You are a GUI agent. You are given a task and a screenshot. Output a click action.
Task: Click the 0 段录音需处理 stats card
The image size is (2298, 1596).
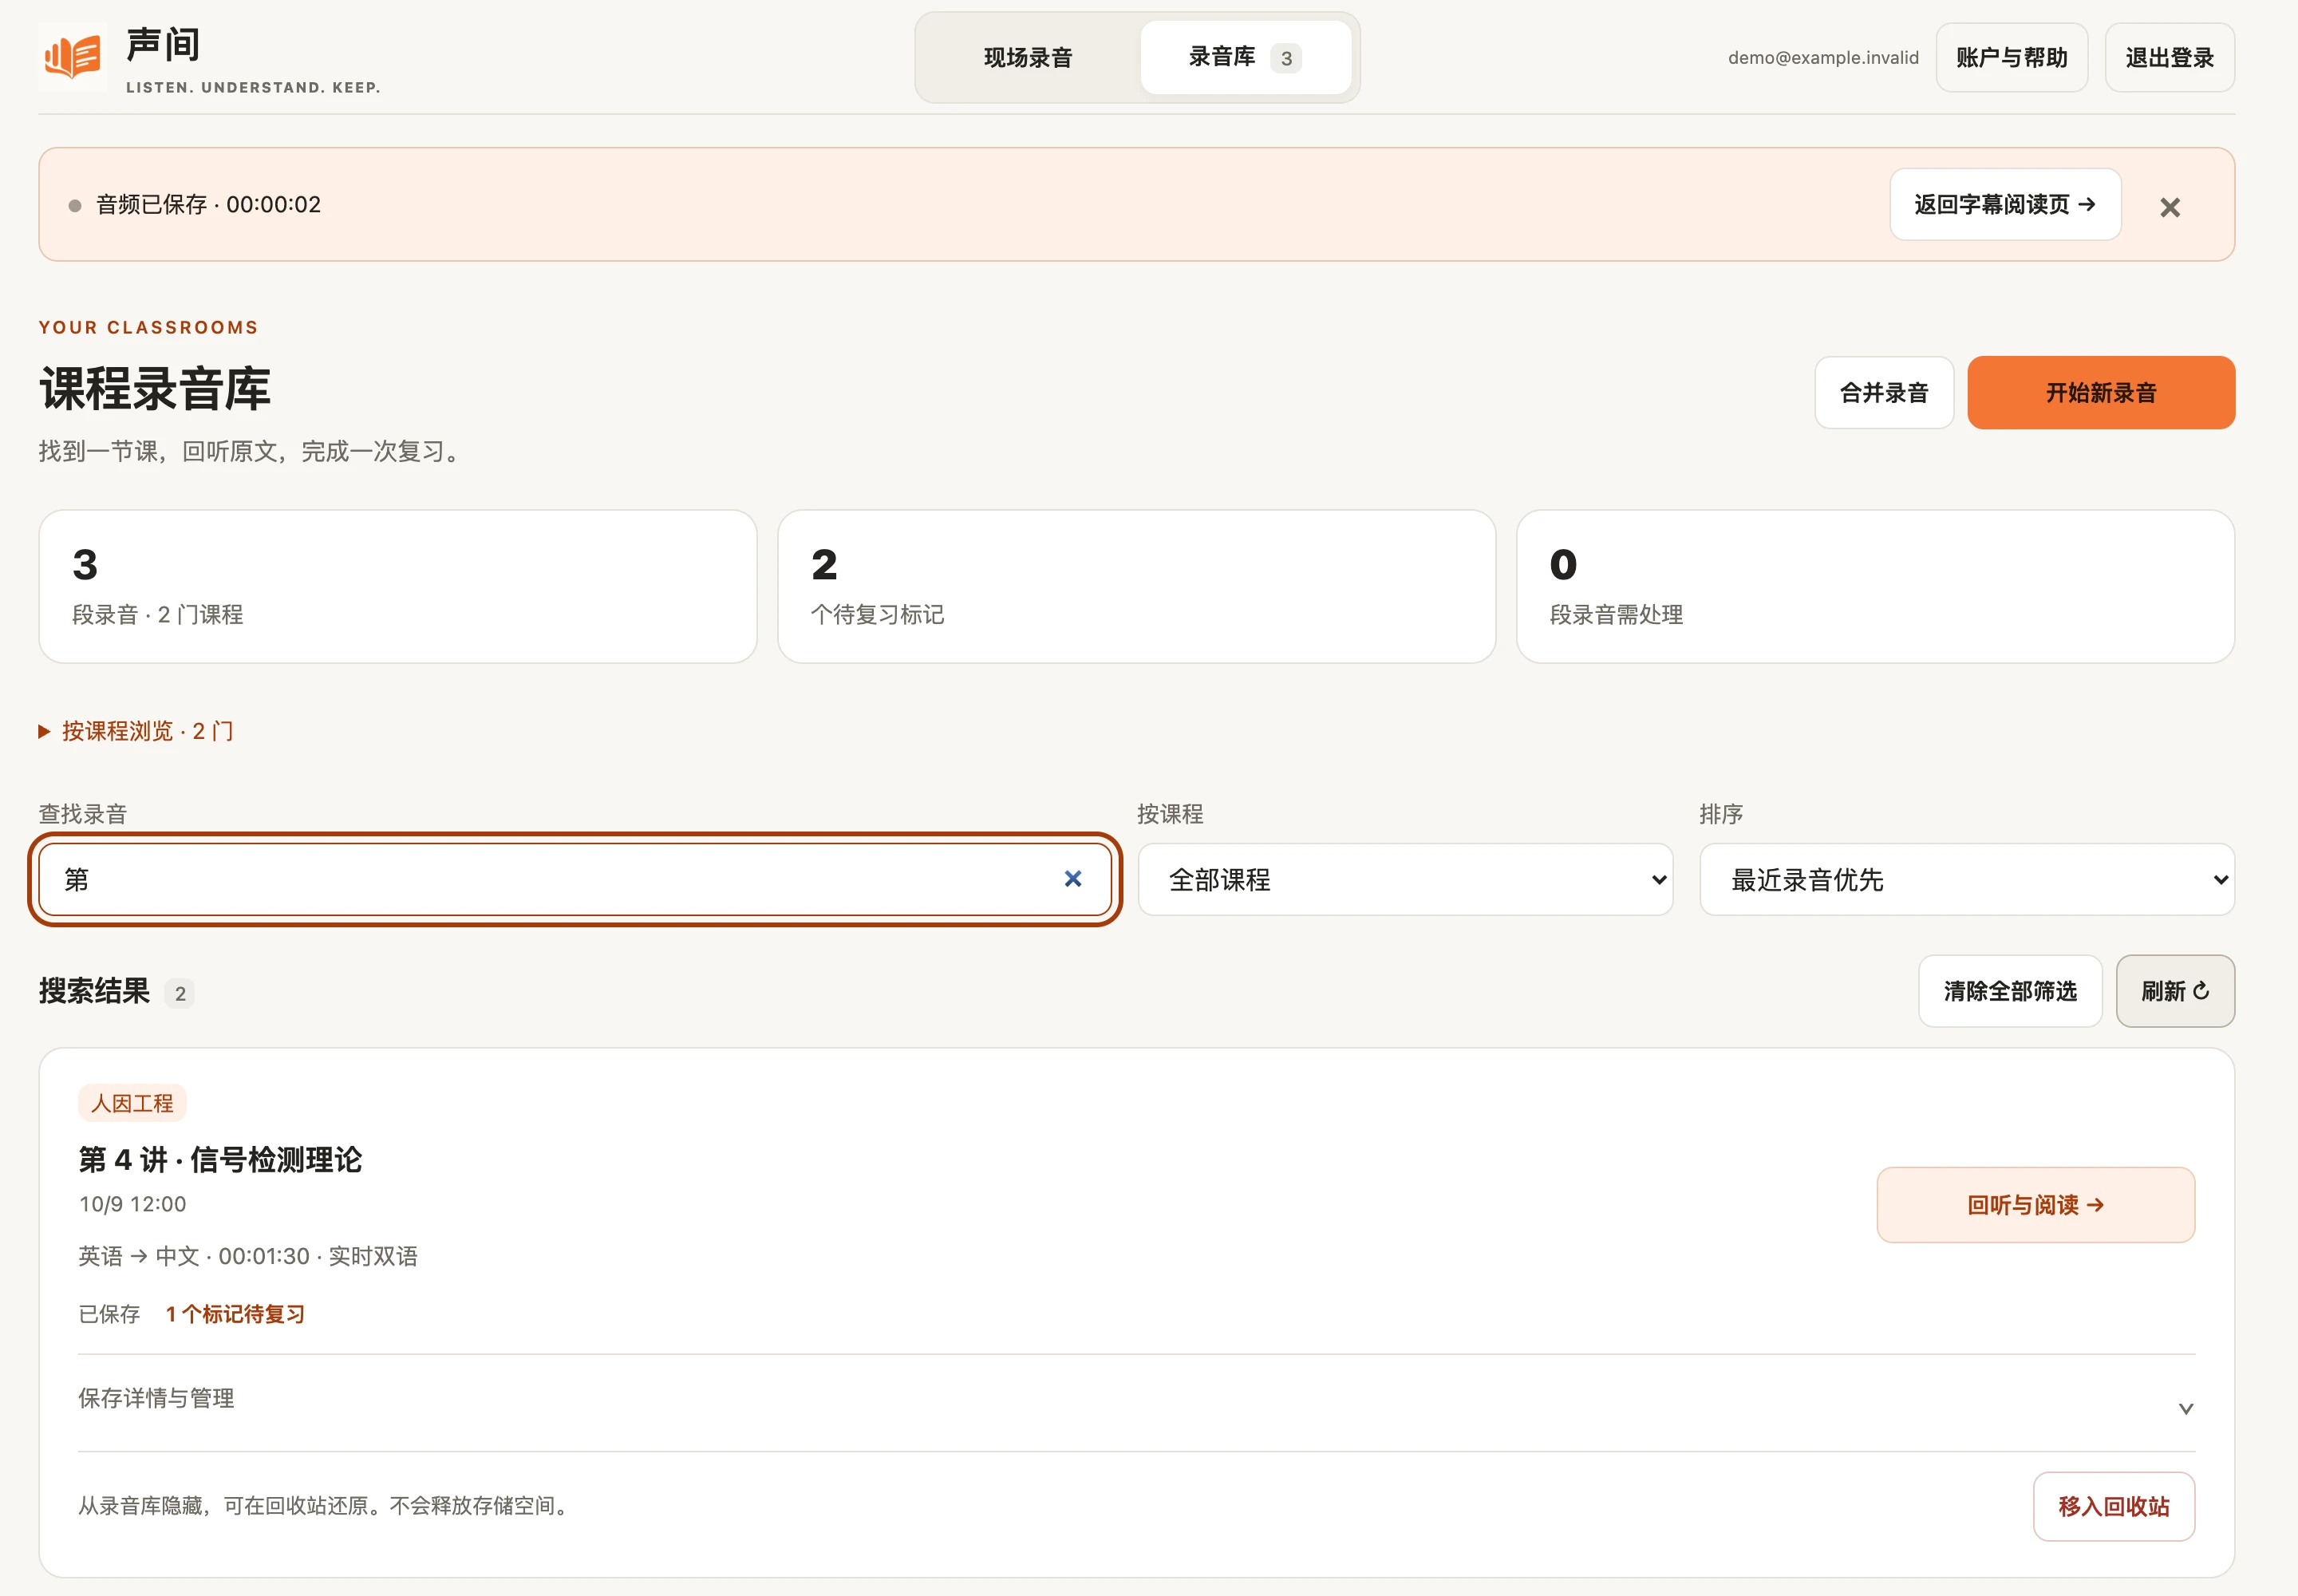1875,586
